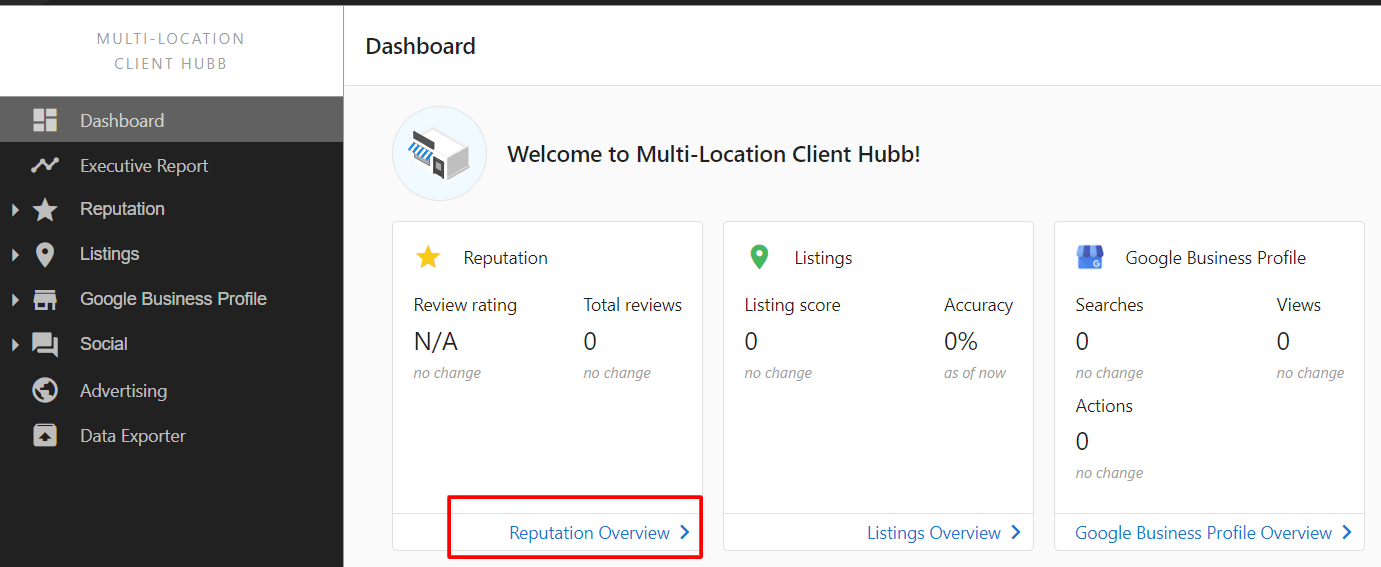Screen dimensions: 1381x567
Task: Open the Google Business Profile Overview link
Action: tap(1203, 533)
